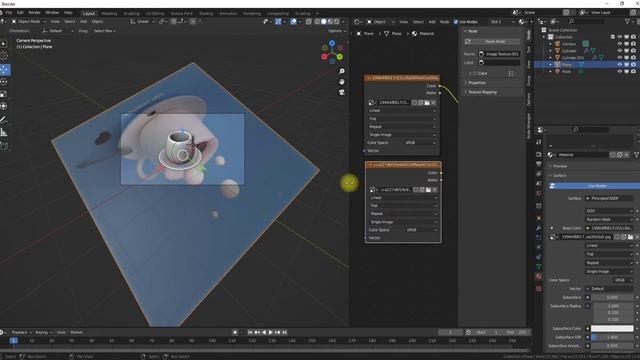Hide the selected Plane object in outliner
640x360 pixels.
click(x=620, y=64)
